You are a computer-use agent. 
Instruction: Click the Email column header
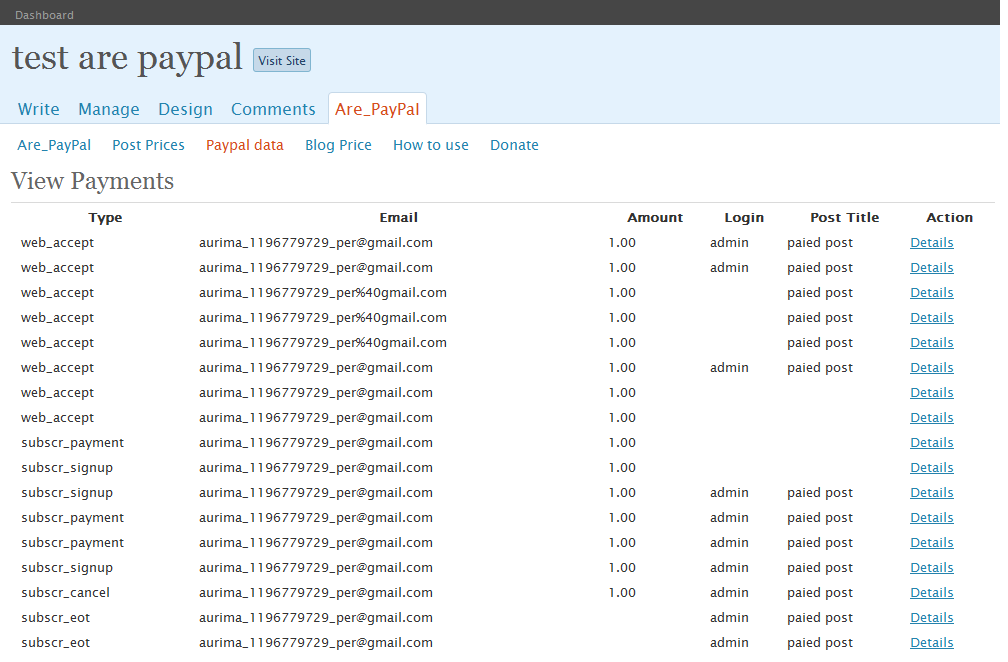click(x=399, y=218)
